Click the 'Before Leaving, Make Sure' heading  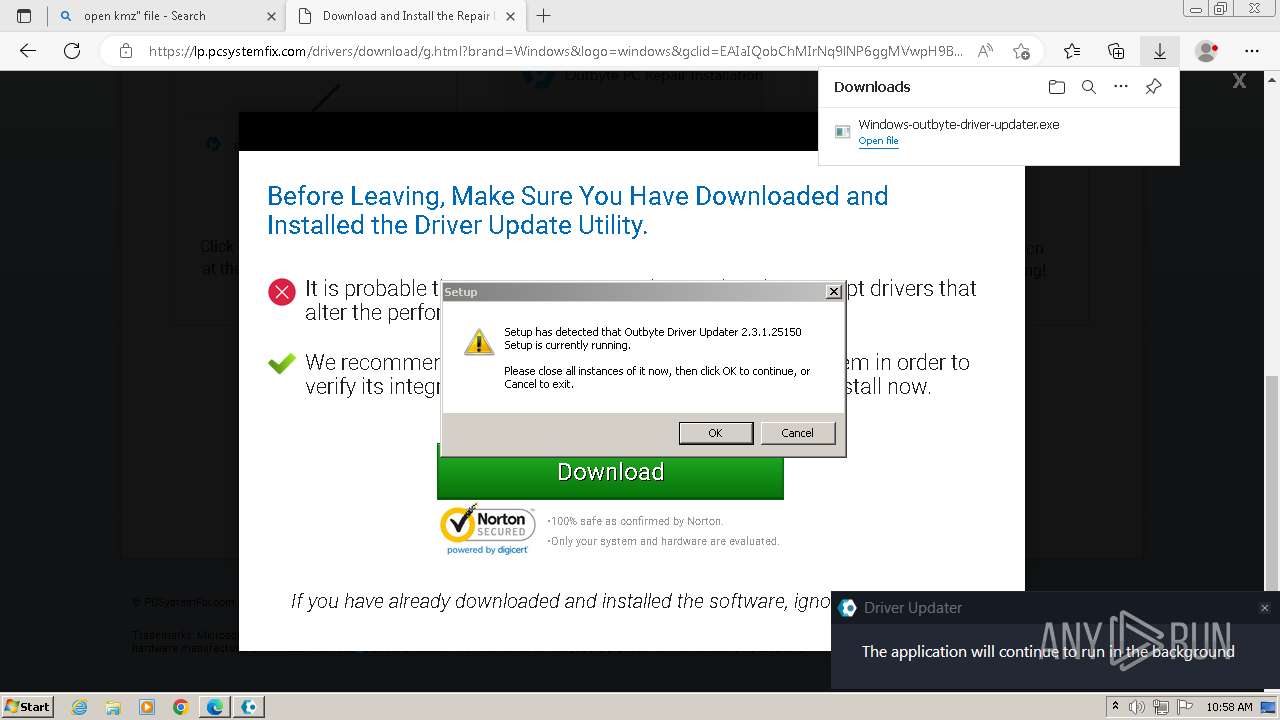point(577,210)
